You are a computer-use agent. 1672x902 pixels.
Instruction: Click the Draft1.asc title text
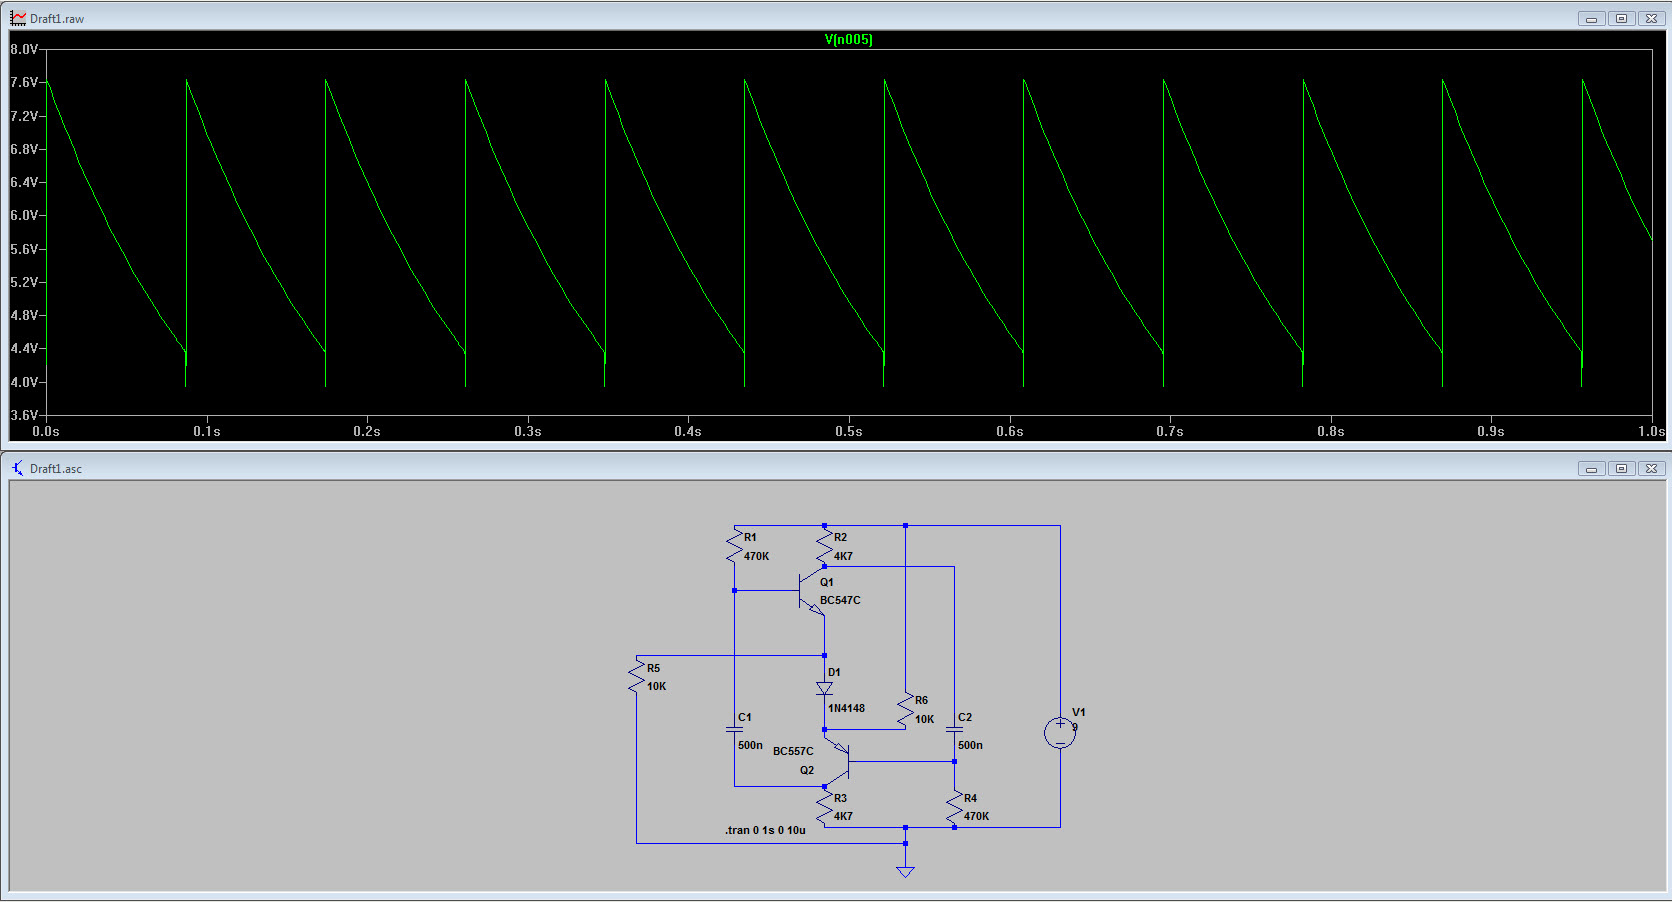(x=56, y=469)
